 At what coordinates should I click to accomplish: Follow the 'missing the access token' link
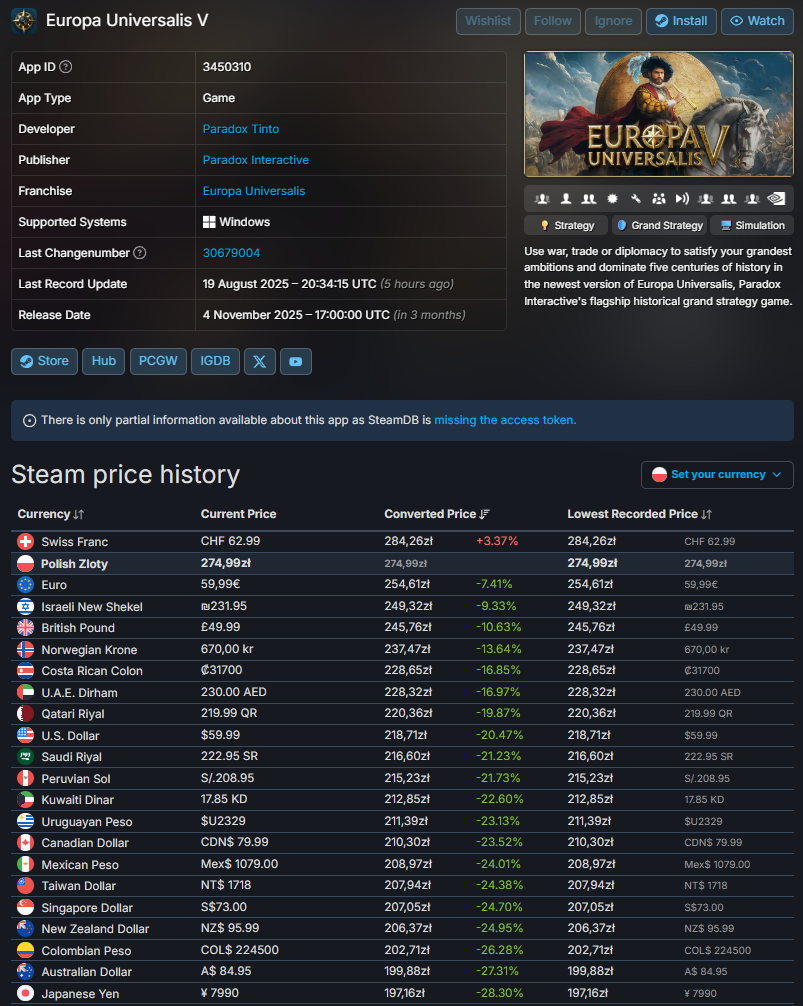505,420
